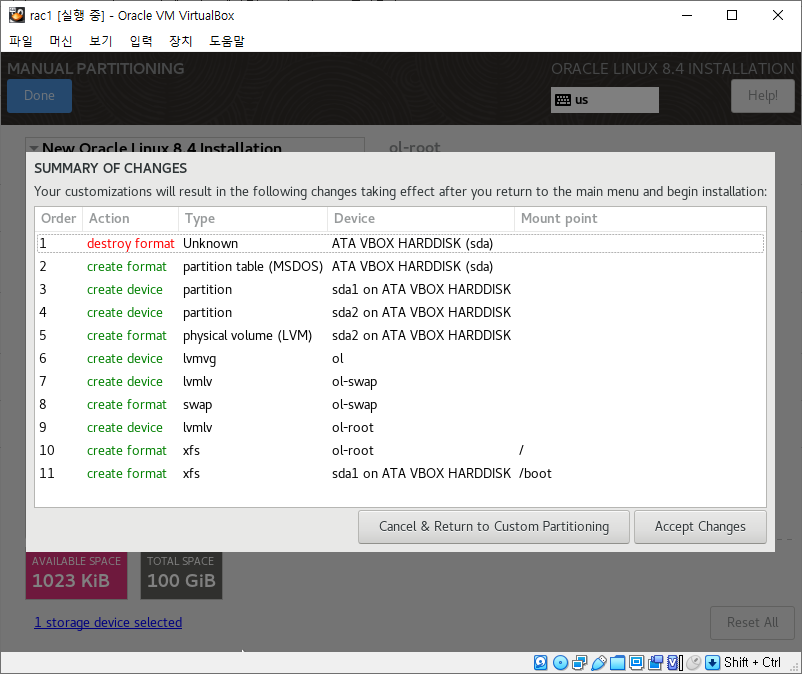Click the mouse integration status icon
Image resolution: width=802 pixels, height=674 pixels.
[x=694, y=663]
